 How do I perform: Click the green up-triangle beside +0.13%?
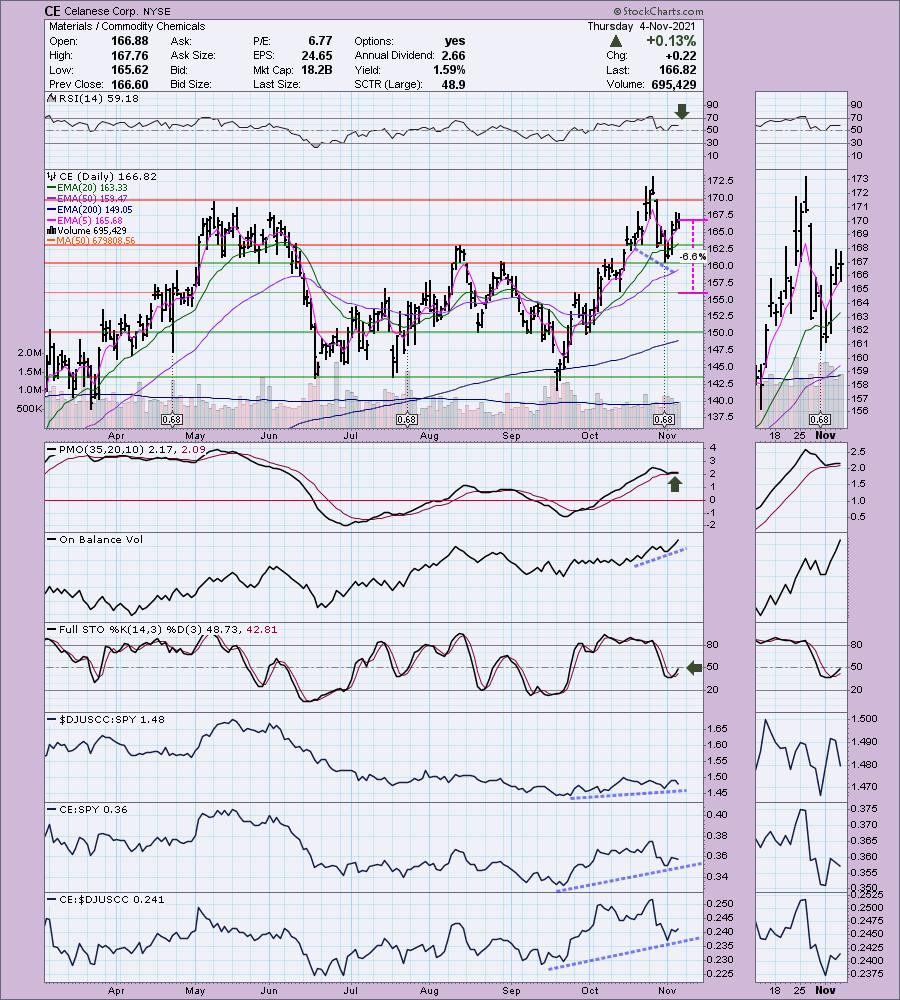coord(616,41)
